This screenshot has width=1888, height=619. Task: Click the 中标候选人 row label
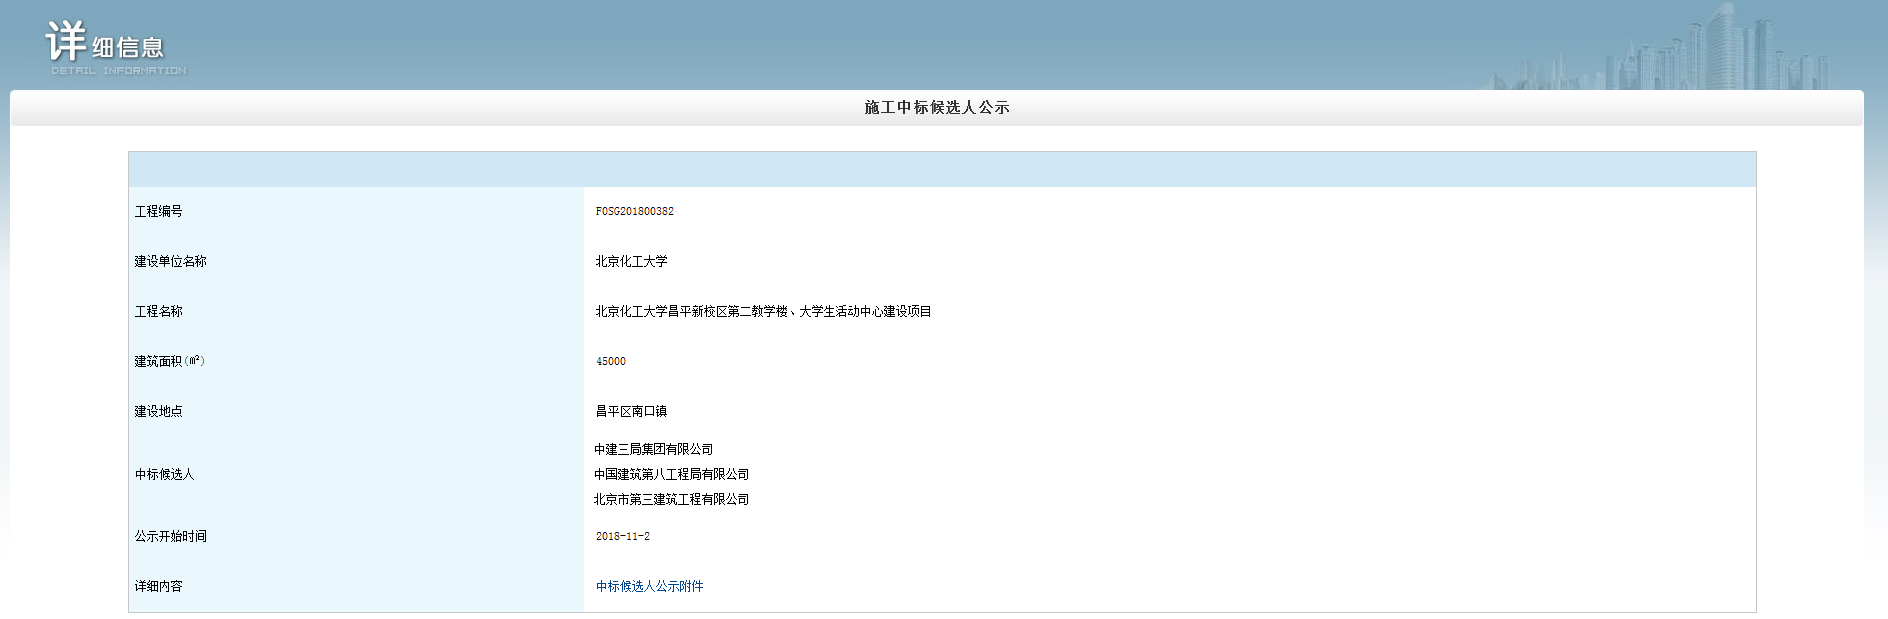[x=165, y=475]
